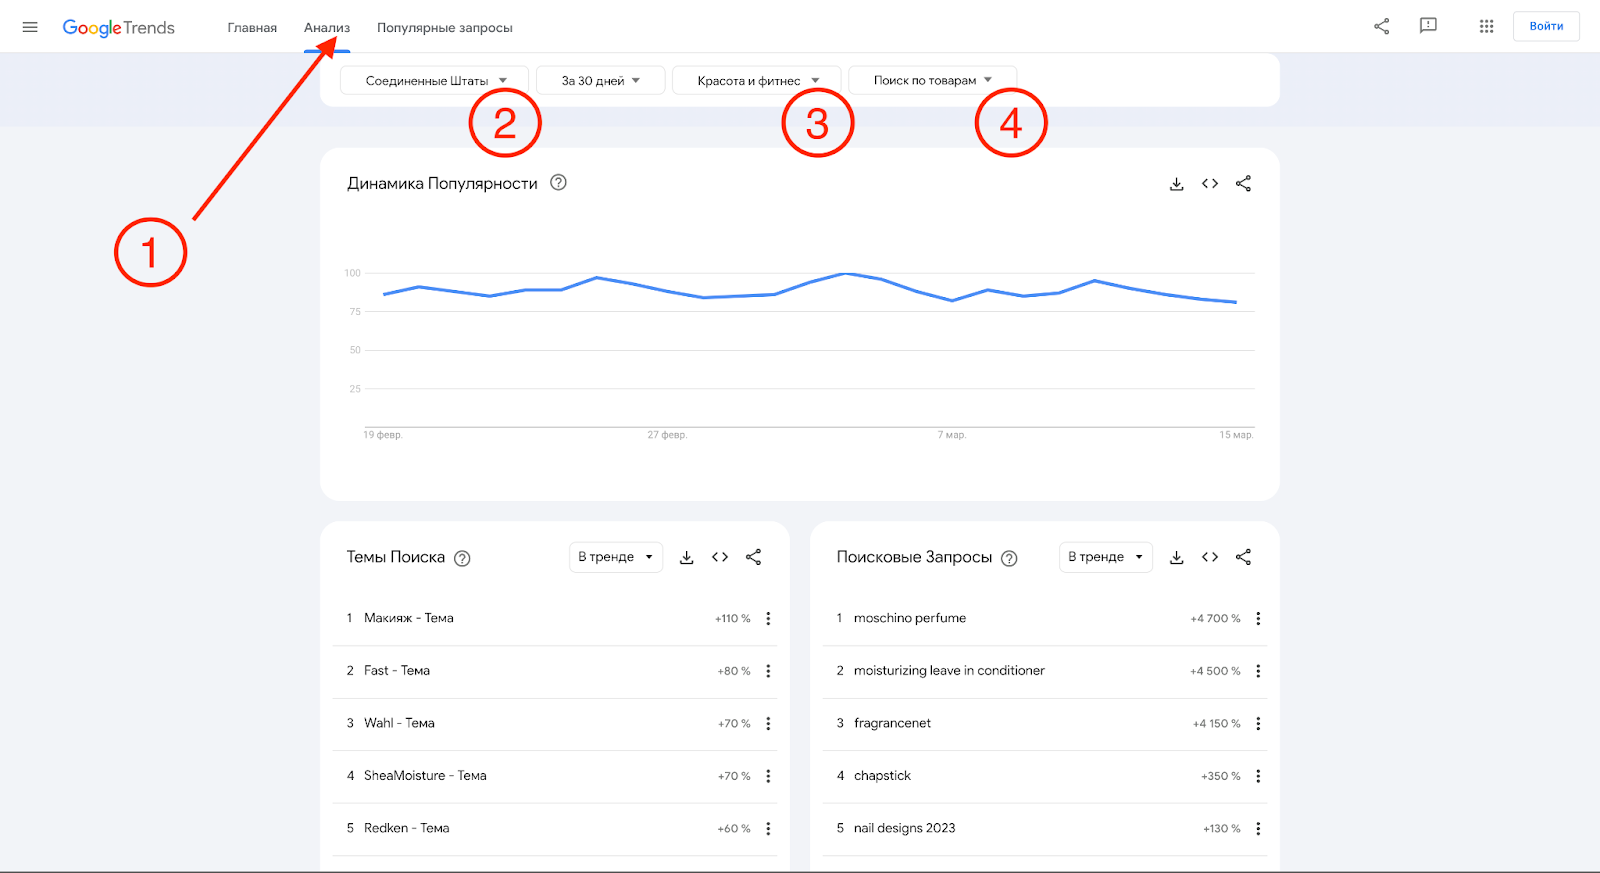Open the Fast - Тема topic

(x=397, y=671)
